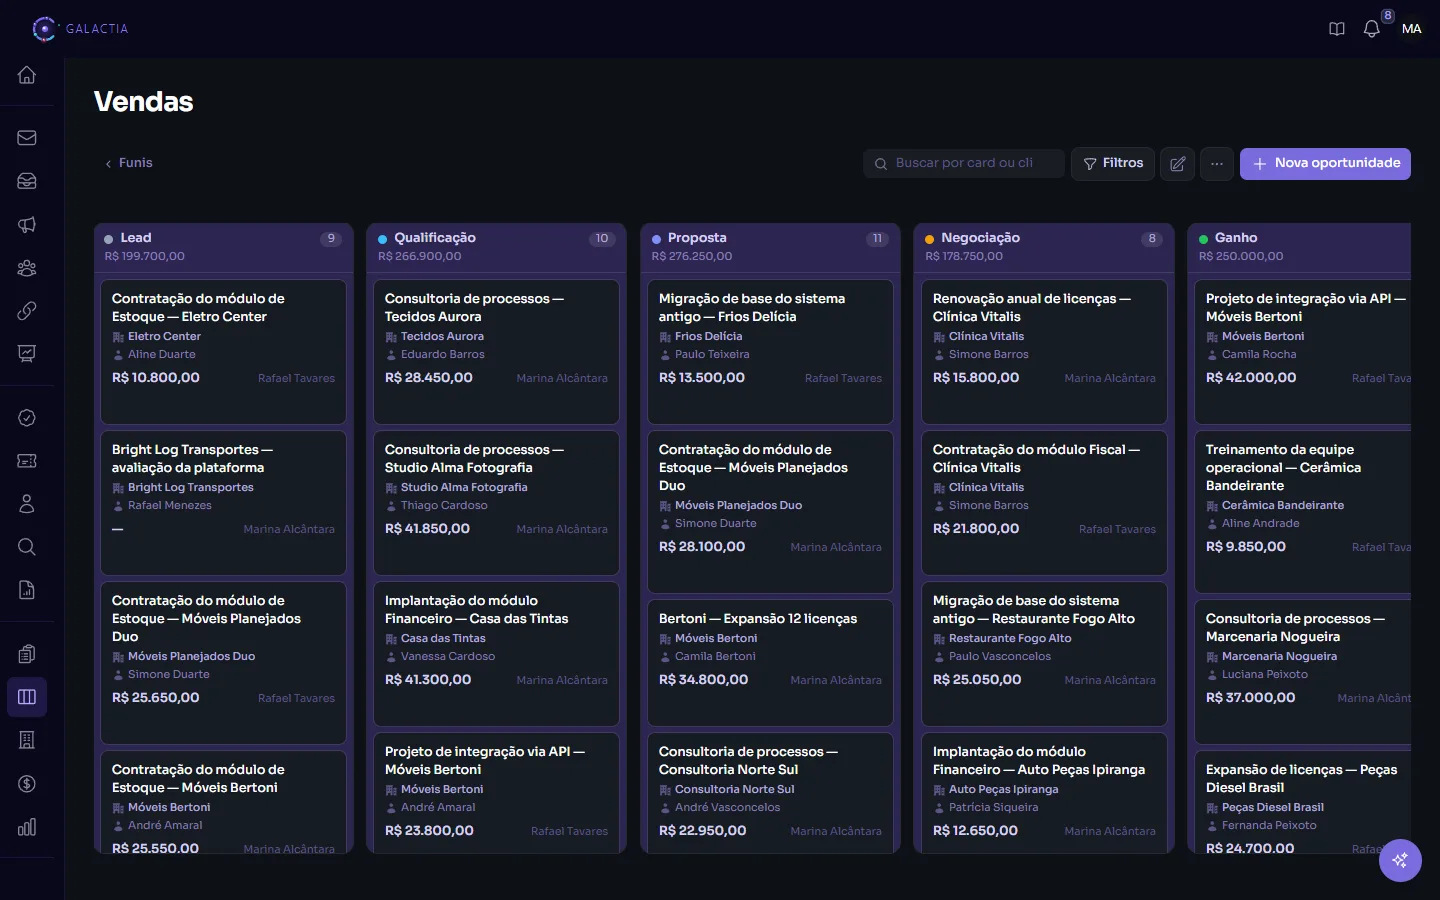This screenshot has width=1440, height=900.
Task: Open card Contratação do módulo Fiscal — Clínica Vitalis
Action: click(x=1044, y=503)
